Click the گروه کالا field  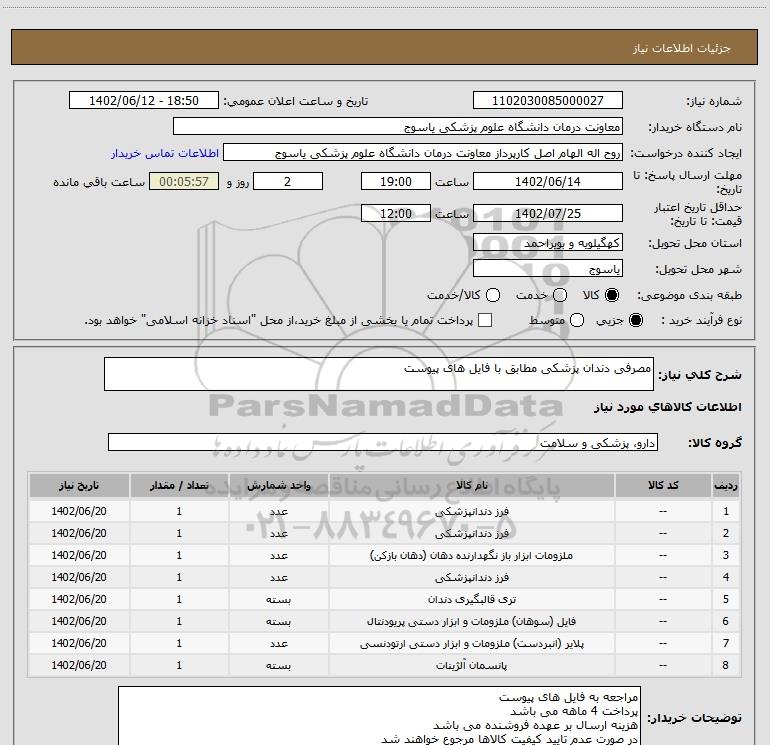(x=383, y=442)
